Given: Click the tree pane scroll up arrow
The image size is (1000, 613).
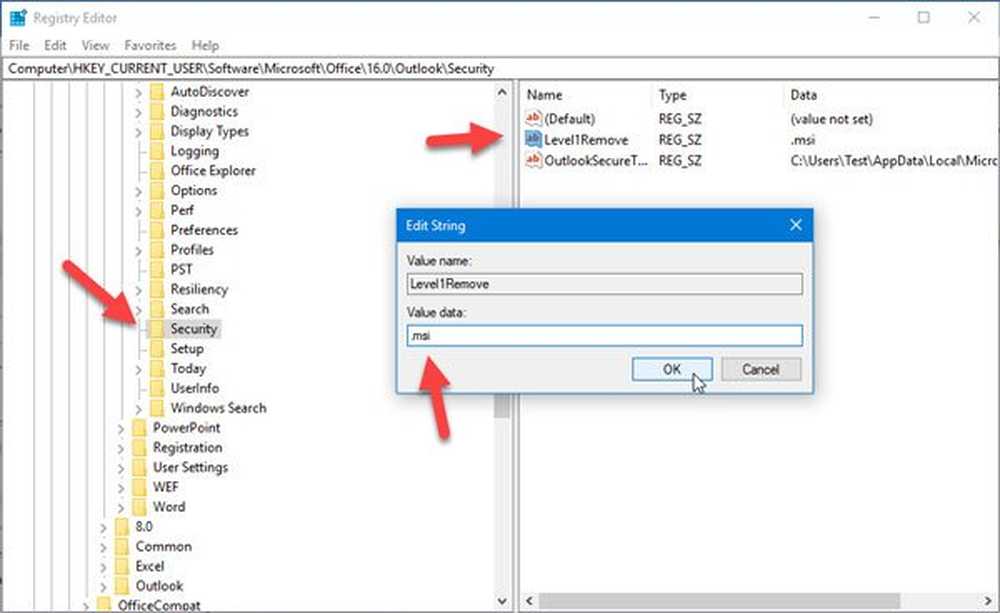Looking at the screenshot, I should (x=502, y=92).
